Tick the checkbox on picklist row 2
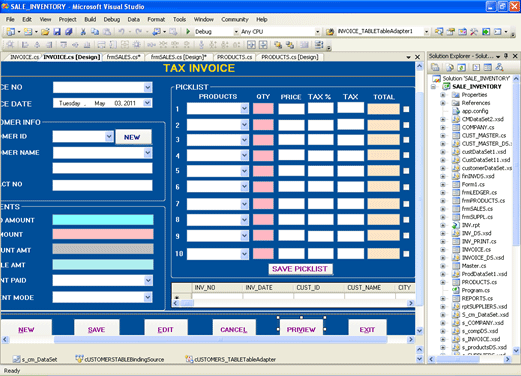This screenshot has height=376, width=521. pos(406,125)
